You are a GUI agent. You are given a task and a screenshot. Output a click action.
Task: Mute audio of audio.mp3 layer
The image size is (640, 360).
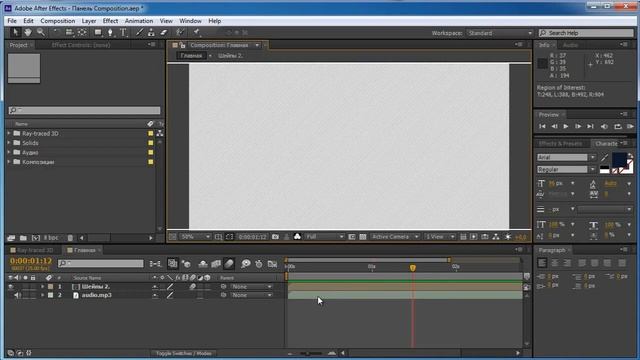[x=17, y=295]
